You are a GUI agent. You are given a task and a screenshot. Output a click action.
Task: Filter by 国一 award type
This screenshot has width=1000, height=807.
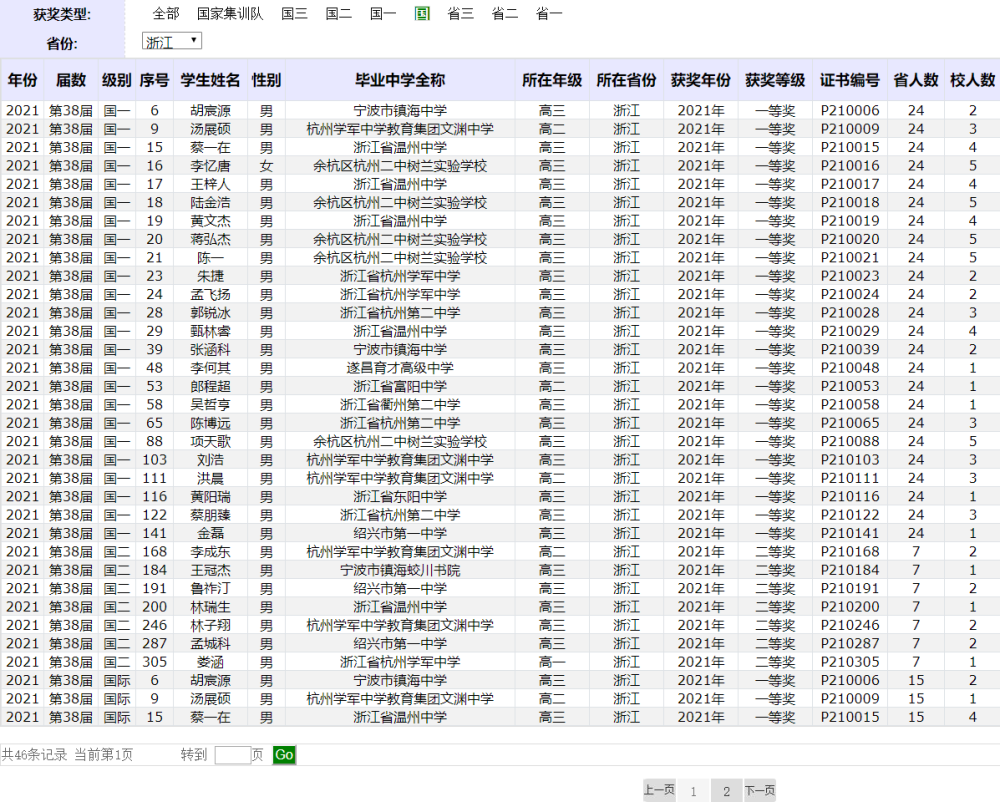tap(383, 13)
